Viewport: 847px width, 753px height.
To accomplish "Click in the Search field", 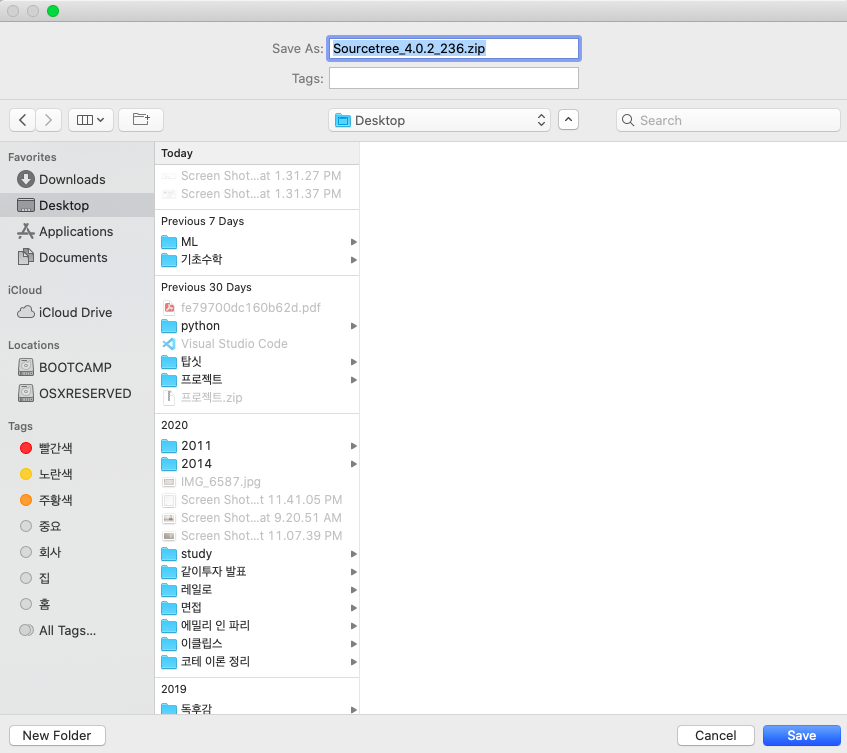I will pos(728,120).
